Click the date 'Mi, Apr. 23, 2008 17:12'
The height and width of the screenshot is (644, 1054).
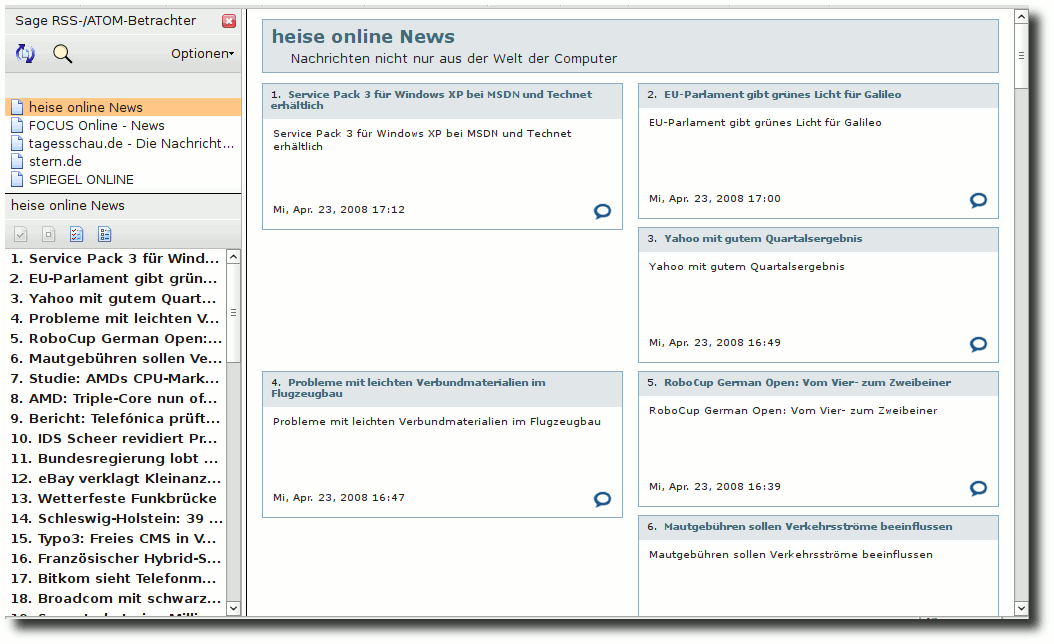pos(339,210)
